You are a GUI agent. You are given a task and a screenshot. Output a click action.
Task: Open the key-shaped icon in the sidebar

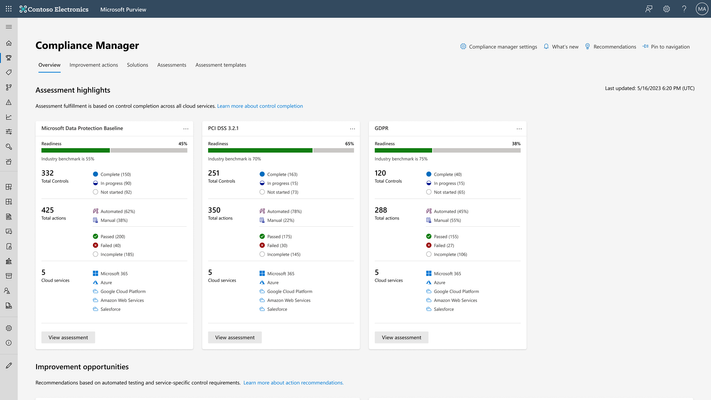coord(9,146)
